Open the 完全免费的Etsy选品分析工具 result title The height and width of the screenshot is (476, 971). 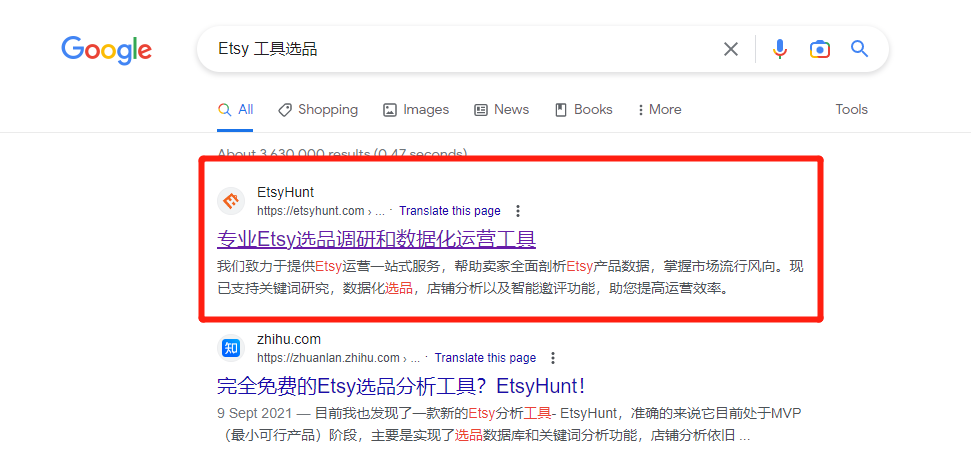click(401, 386)
